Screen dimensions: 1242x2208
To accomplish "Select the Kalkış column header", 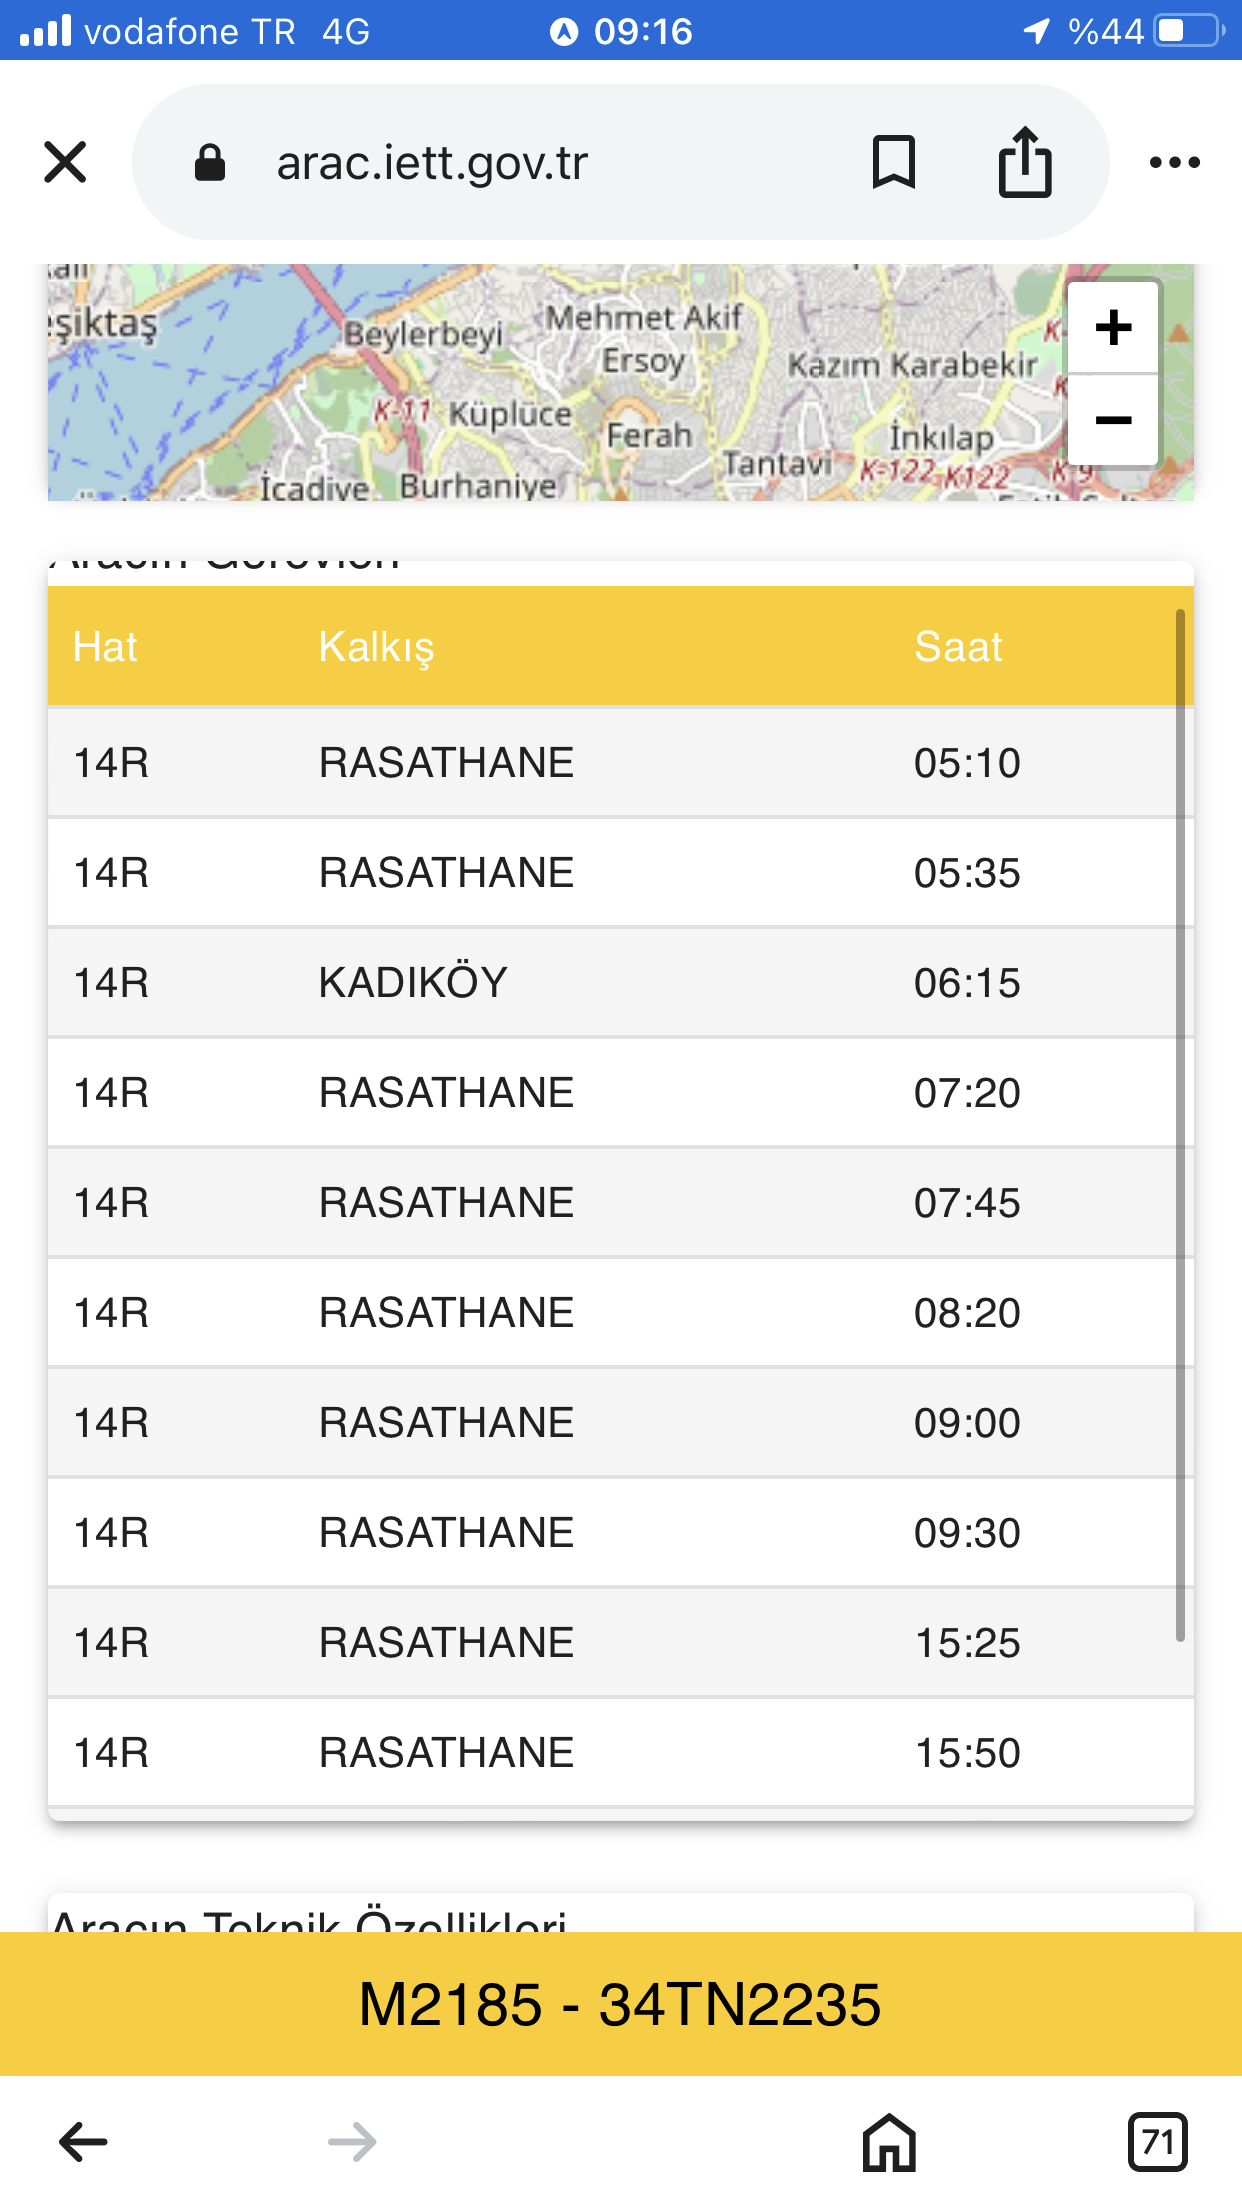I will (376, 647).
